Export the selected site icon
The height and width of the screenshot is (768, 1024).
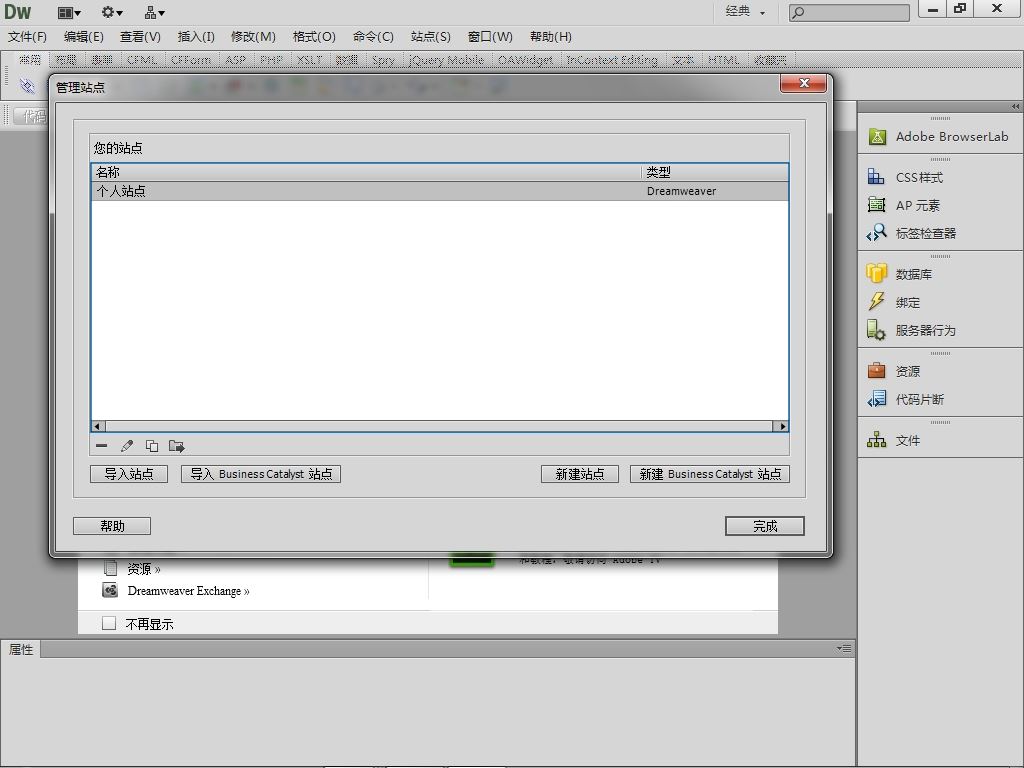point(176,446)
